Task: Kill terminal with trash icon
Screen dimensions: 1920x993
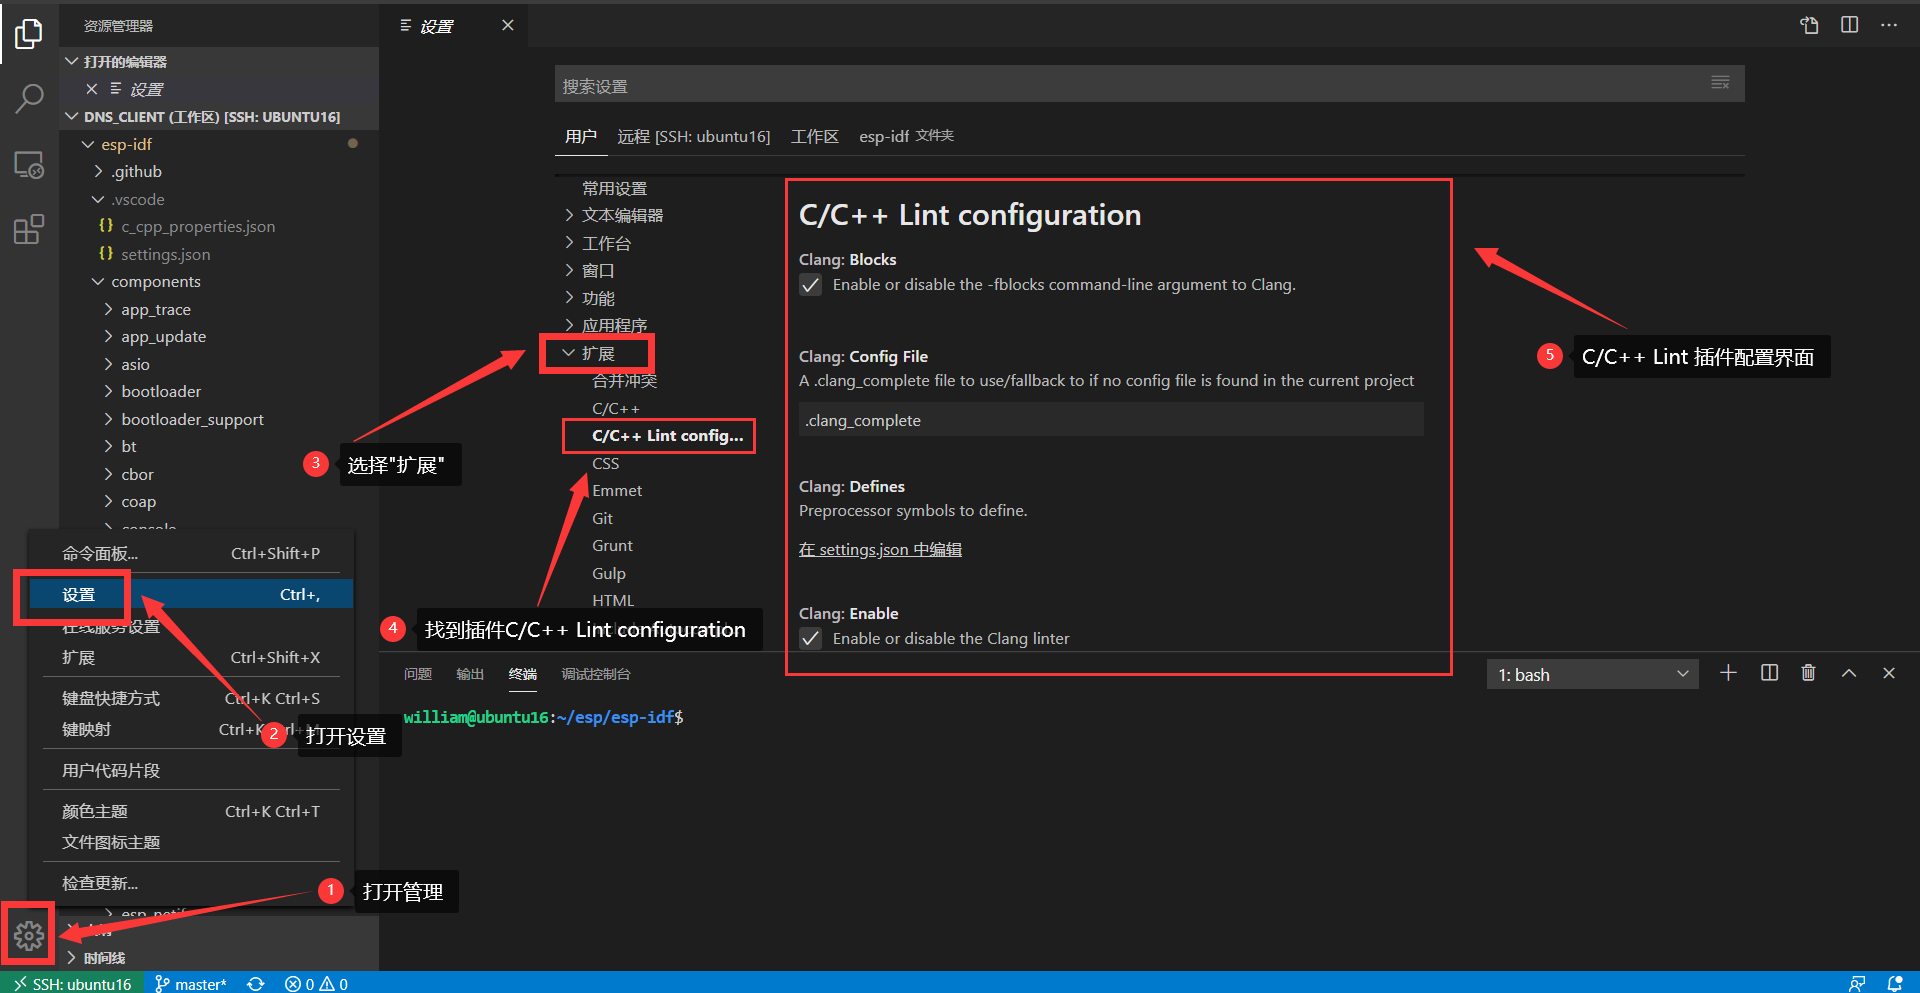Action: (x=1808, y=673)
